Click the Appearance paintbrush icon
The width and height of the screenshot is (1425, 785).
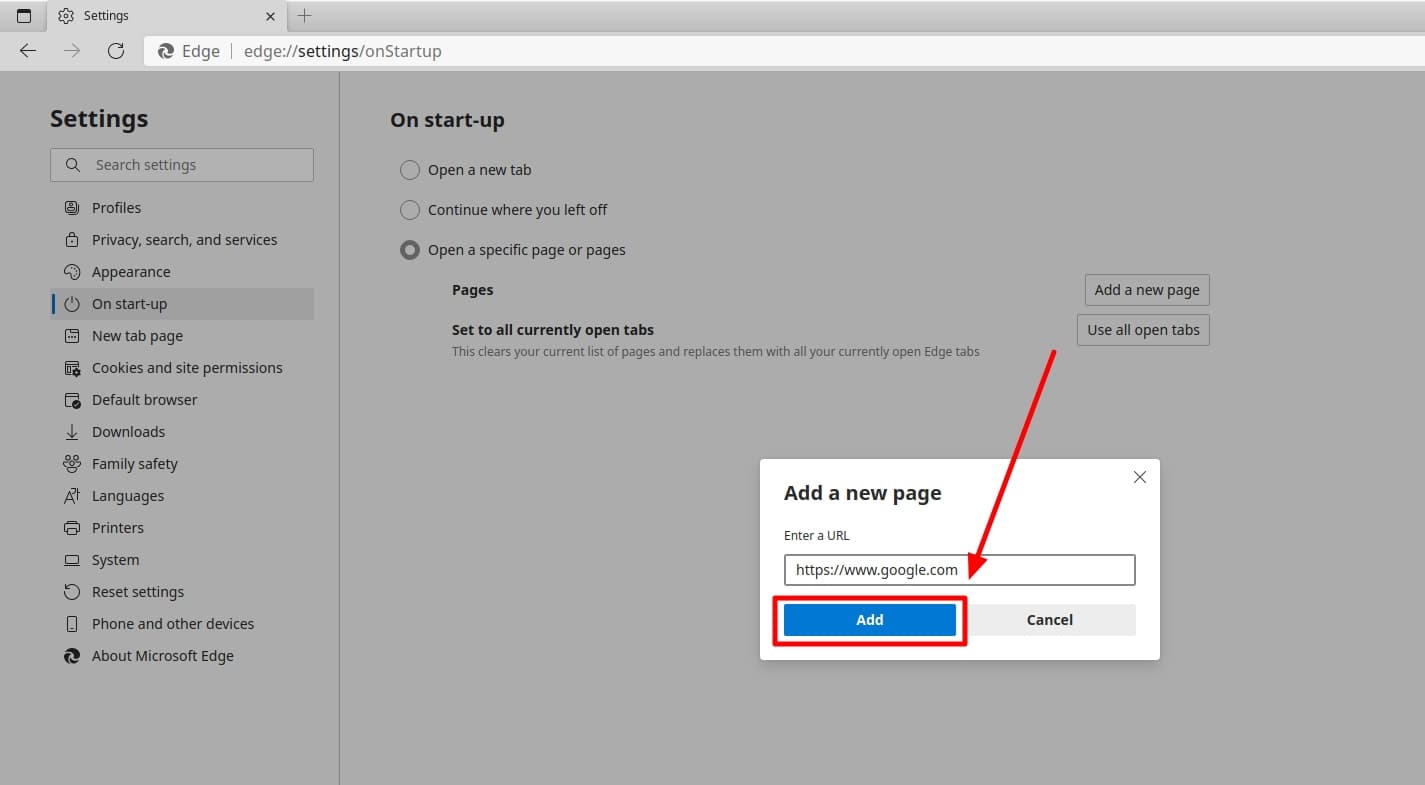(x=71, y=271)
